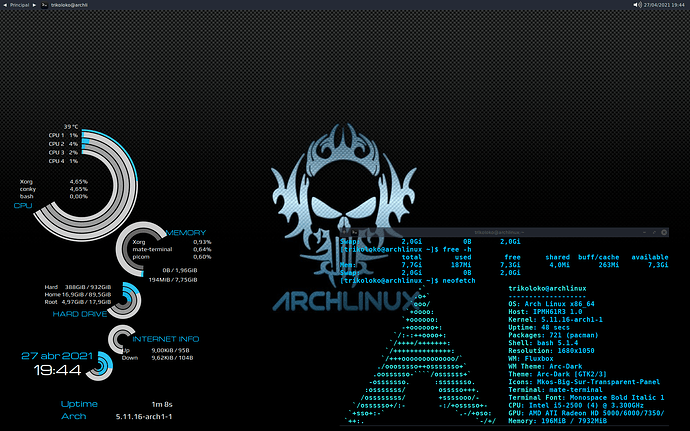Image resolution: width=690 pixels, height=431 pixels.
Task: Click 'Resolution: 1680x1050' in terminal
Action: [551, 351]
